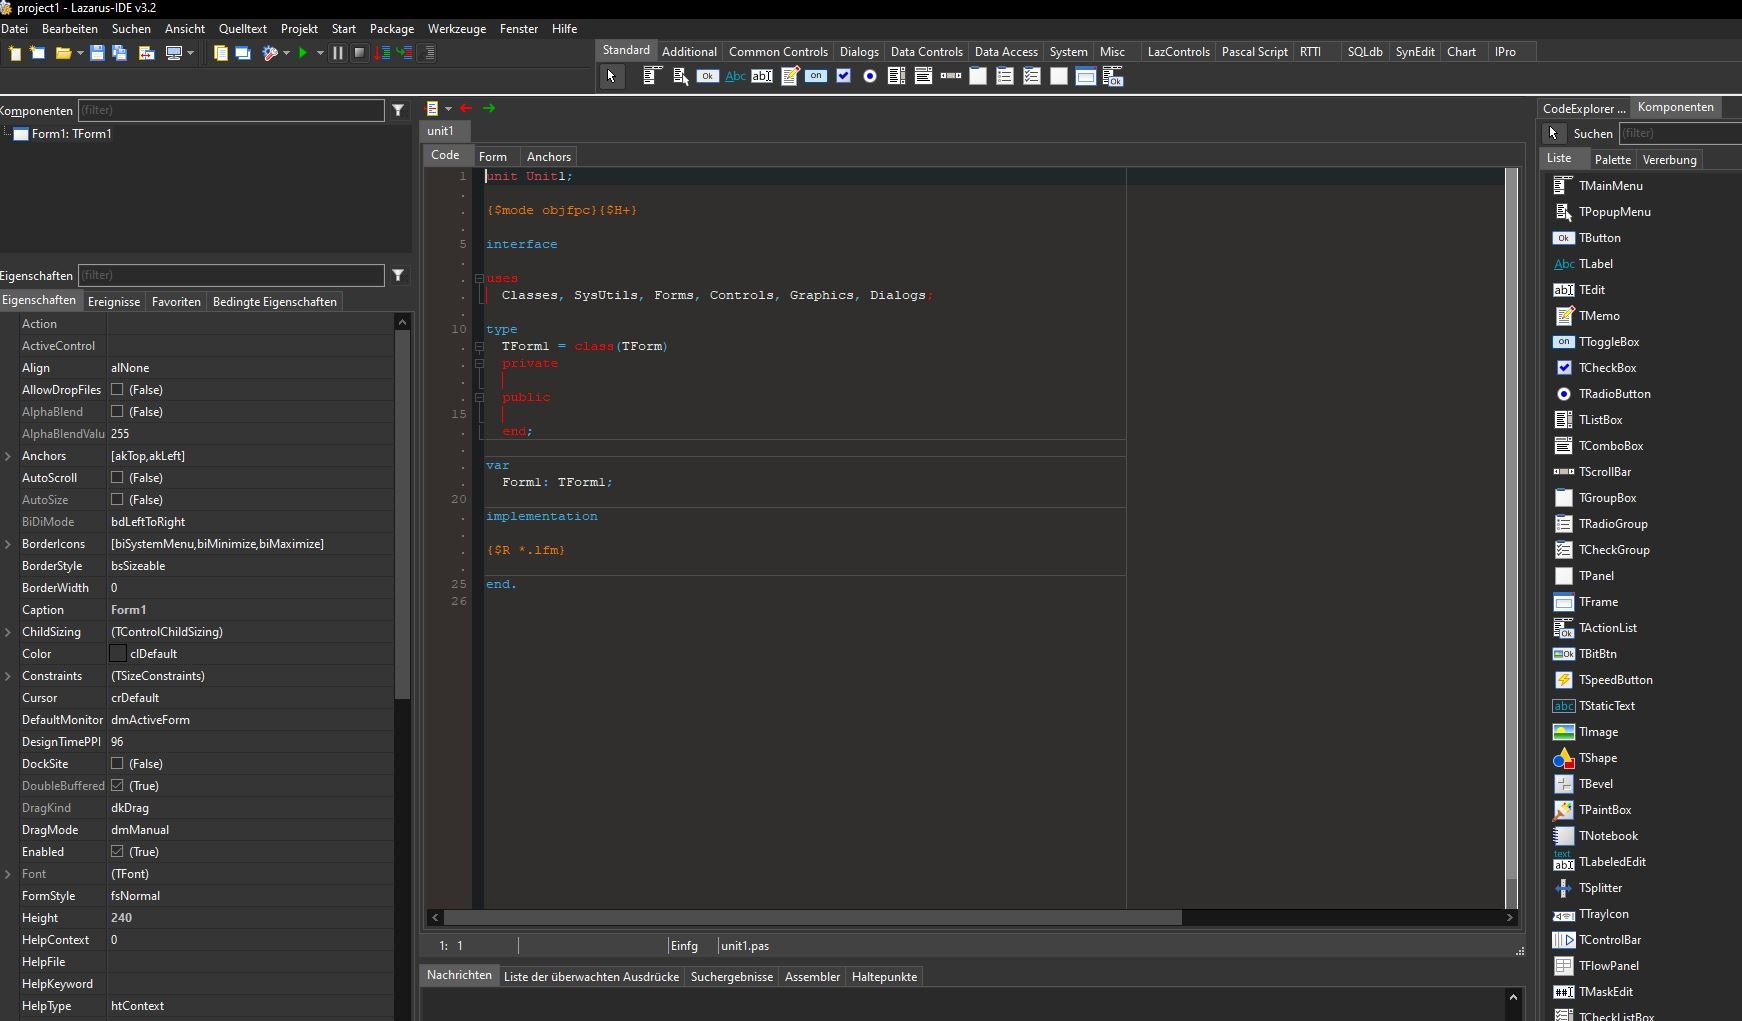
Task: Switch to the Ereignisse tab
Action: 114,301
